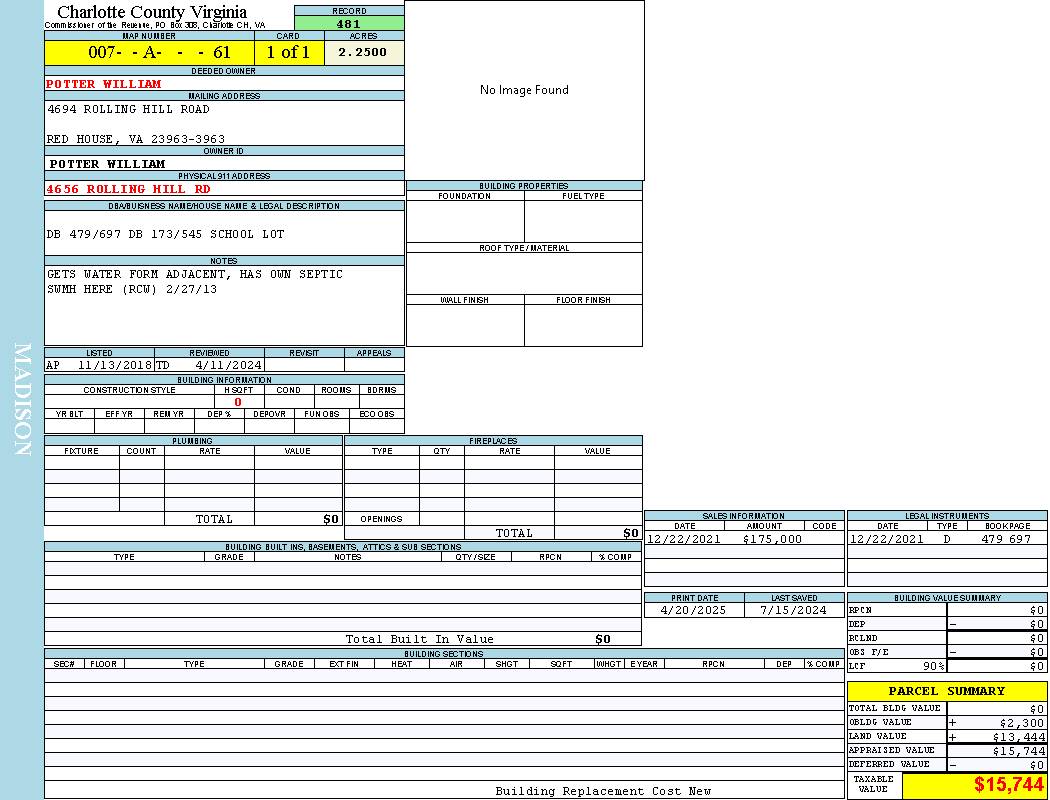Click the vertical MADISON sidebar label
Screen dimensions: 1050x800
coord(22,400)
